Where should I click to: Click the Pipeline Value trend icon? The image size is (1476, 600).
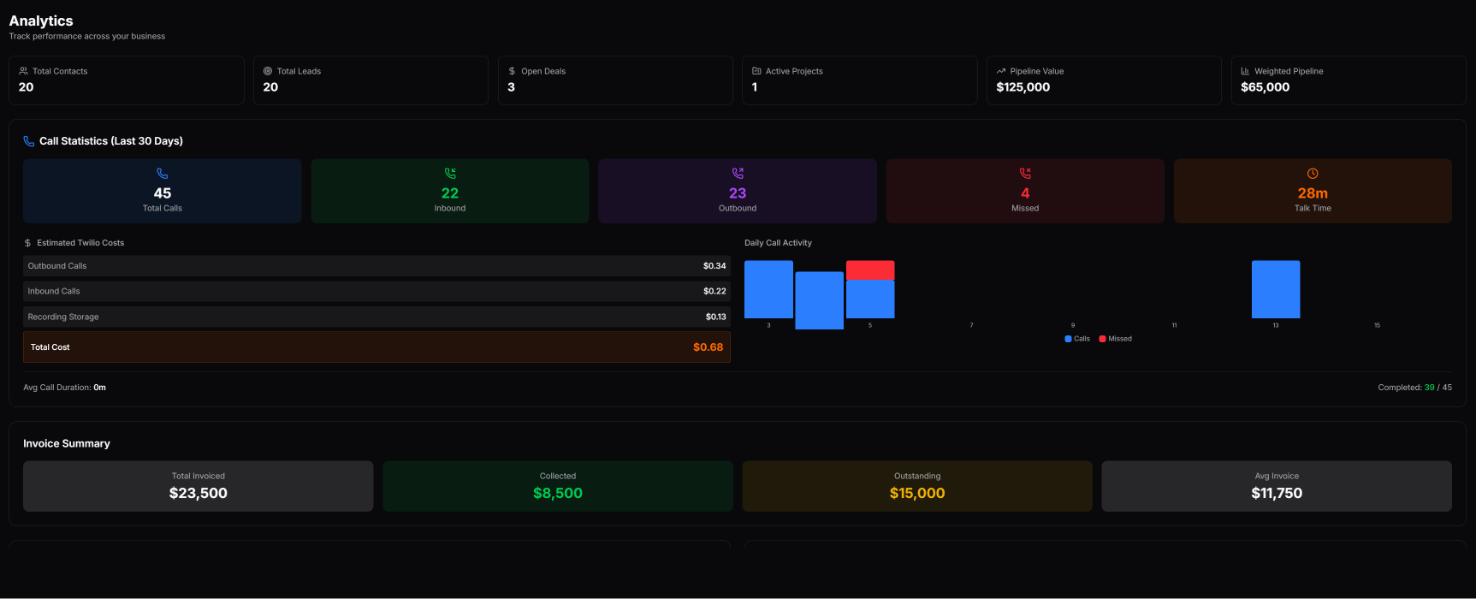click(1001, 71)
